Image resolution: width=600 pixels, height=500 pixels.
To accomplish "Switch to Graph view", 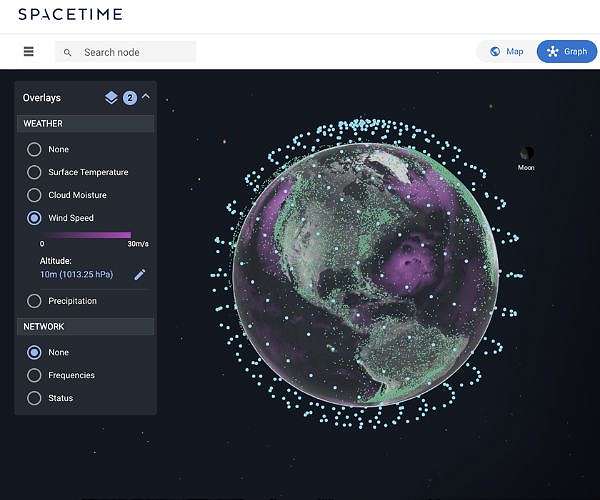I will tap(566, 51).
